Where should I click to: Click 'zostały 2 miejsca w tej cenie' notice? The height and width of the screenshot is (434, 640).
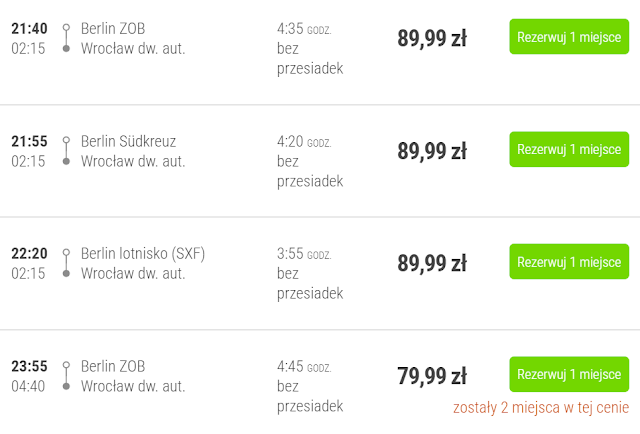(x=541, y=408)
